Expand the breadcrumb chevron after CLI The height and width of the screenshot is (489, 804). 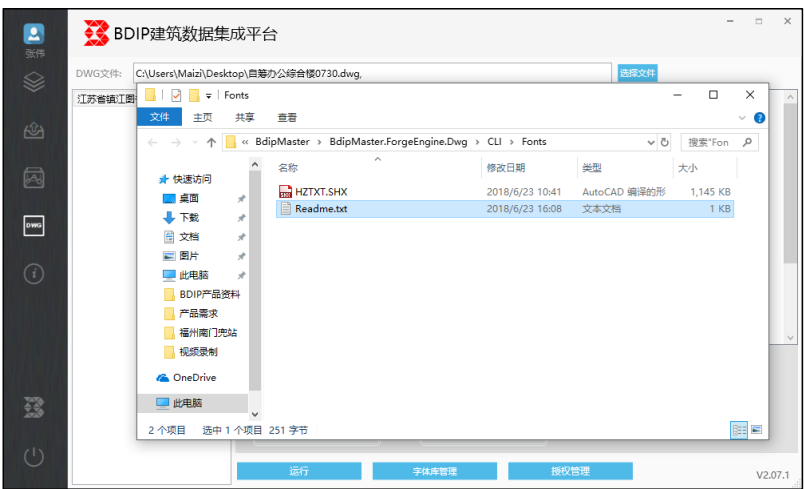pos(512,142)
